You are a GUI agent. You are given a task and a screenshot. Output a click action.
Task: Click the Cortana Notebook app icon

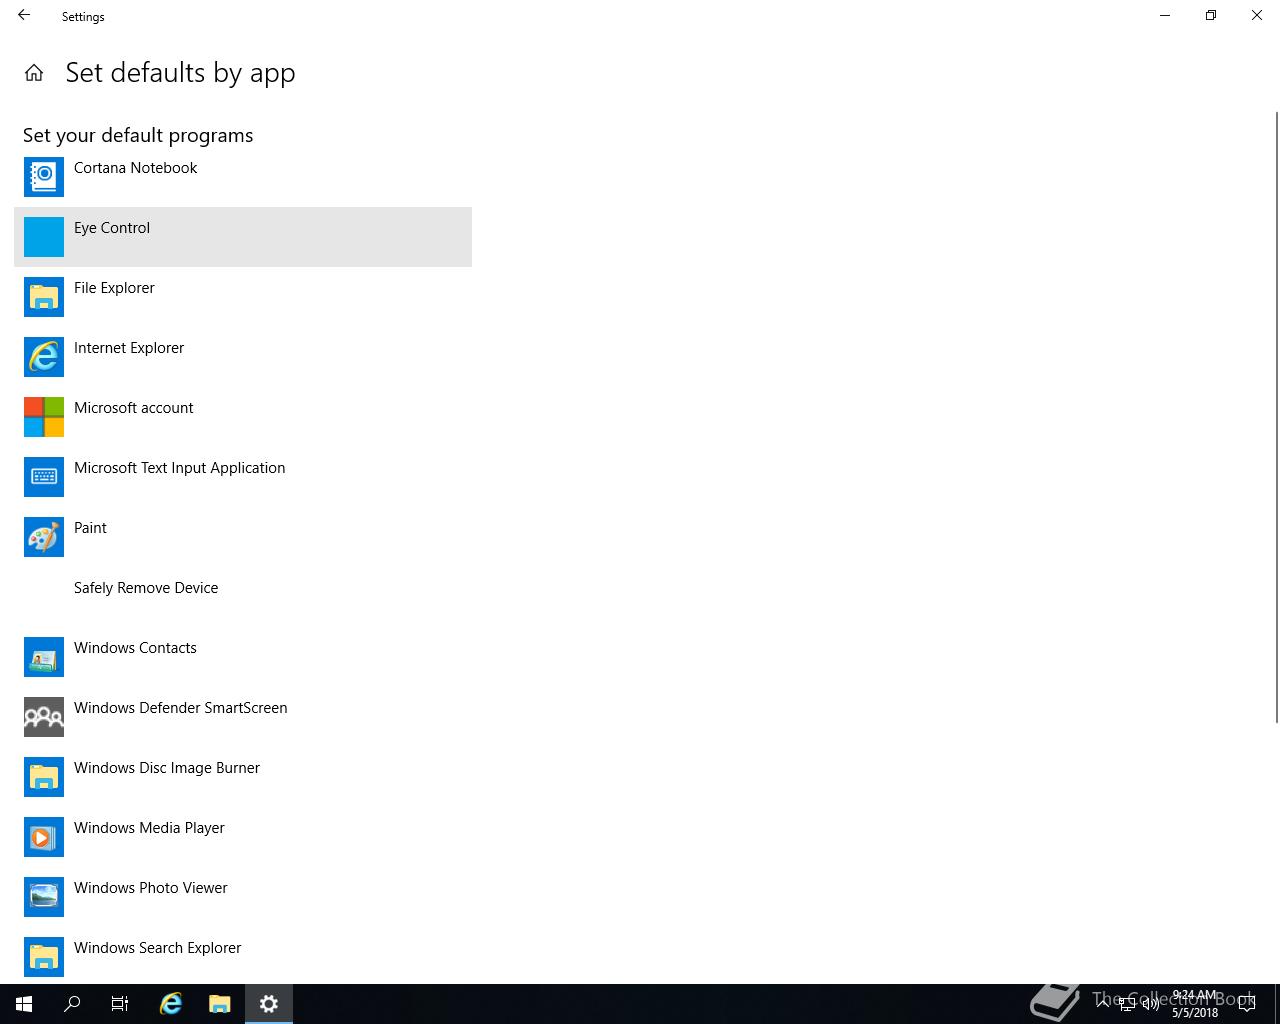pyautogui.click(x=44, y=177)
